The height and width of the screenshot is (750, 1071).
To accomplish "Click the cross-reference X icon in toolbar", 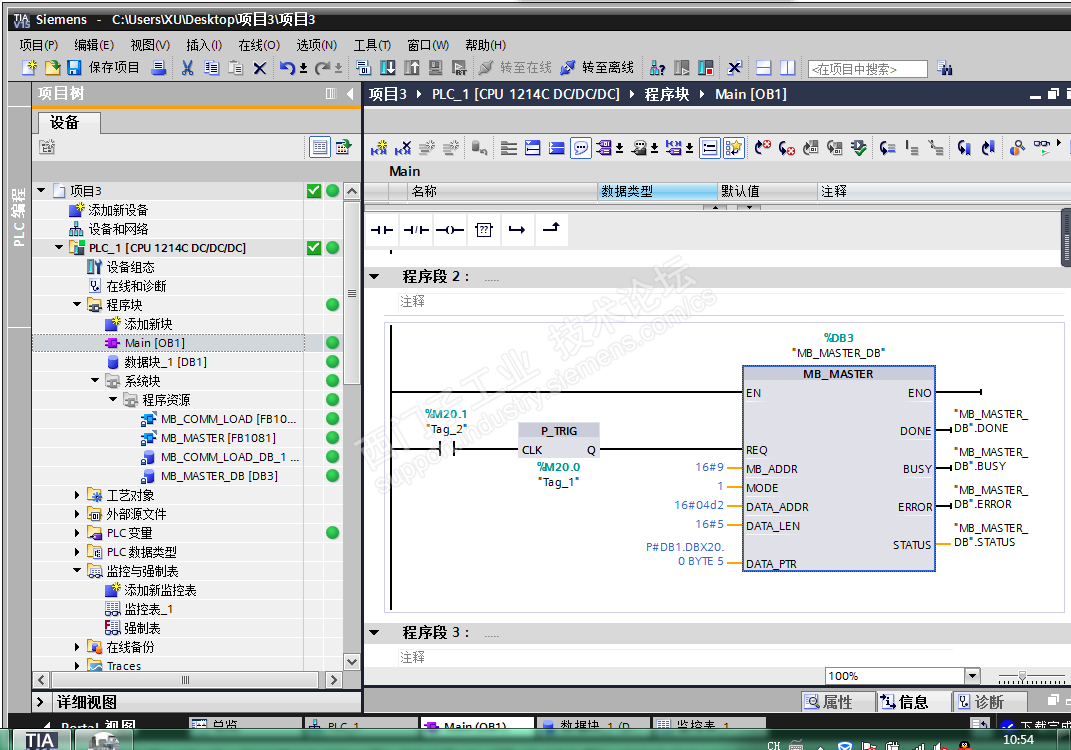I will pyautogui.click(x=734, y=68).
